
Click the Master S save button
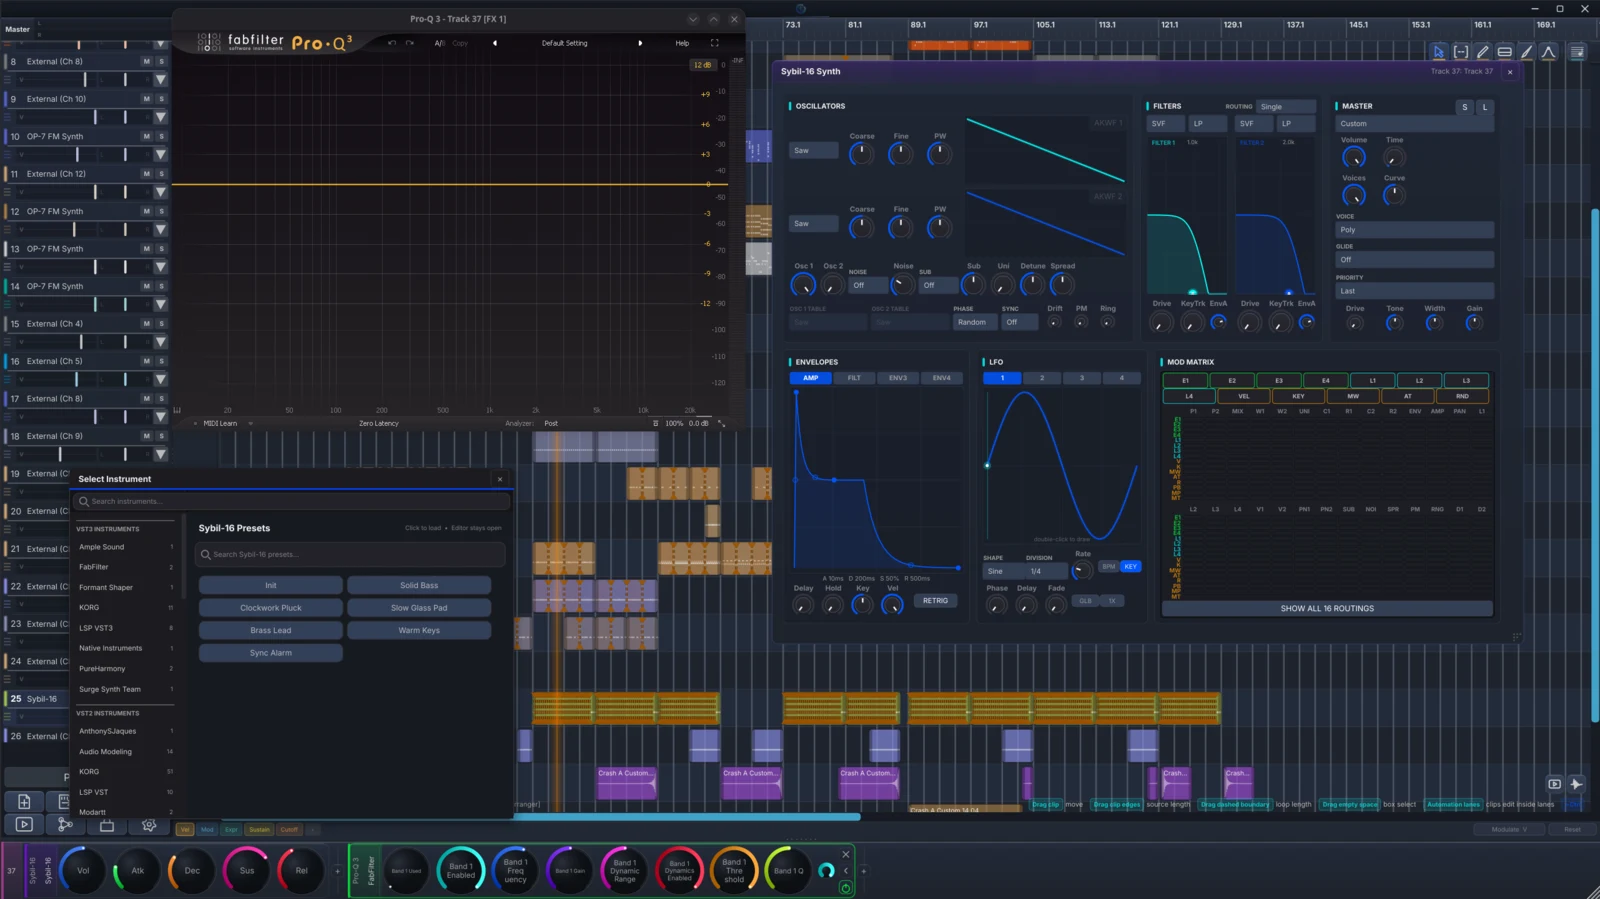click(x=1465, y=107)
